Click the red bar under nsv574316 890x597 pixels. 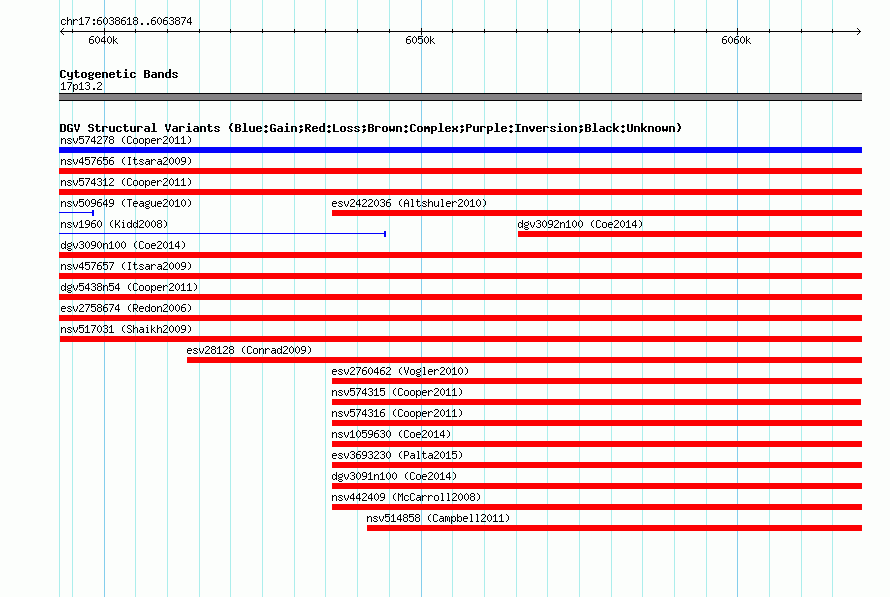click(597, 423)
